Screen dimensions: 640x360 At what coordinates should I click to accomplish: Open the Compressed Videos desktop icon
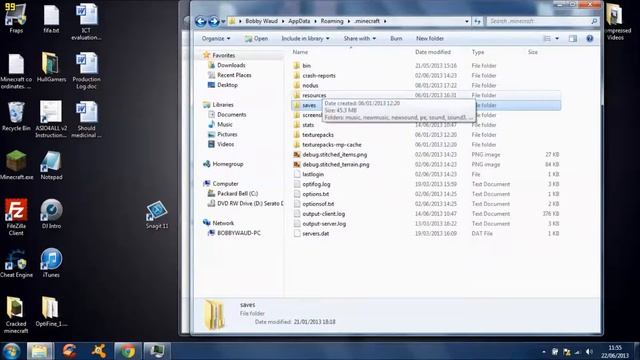click(615, 21)
